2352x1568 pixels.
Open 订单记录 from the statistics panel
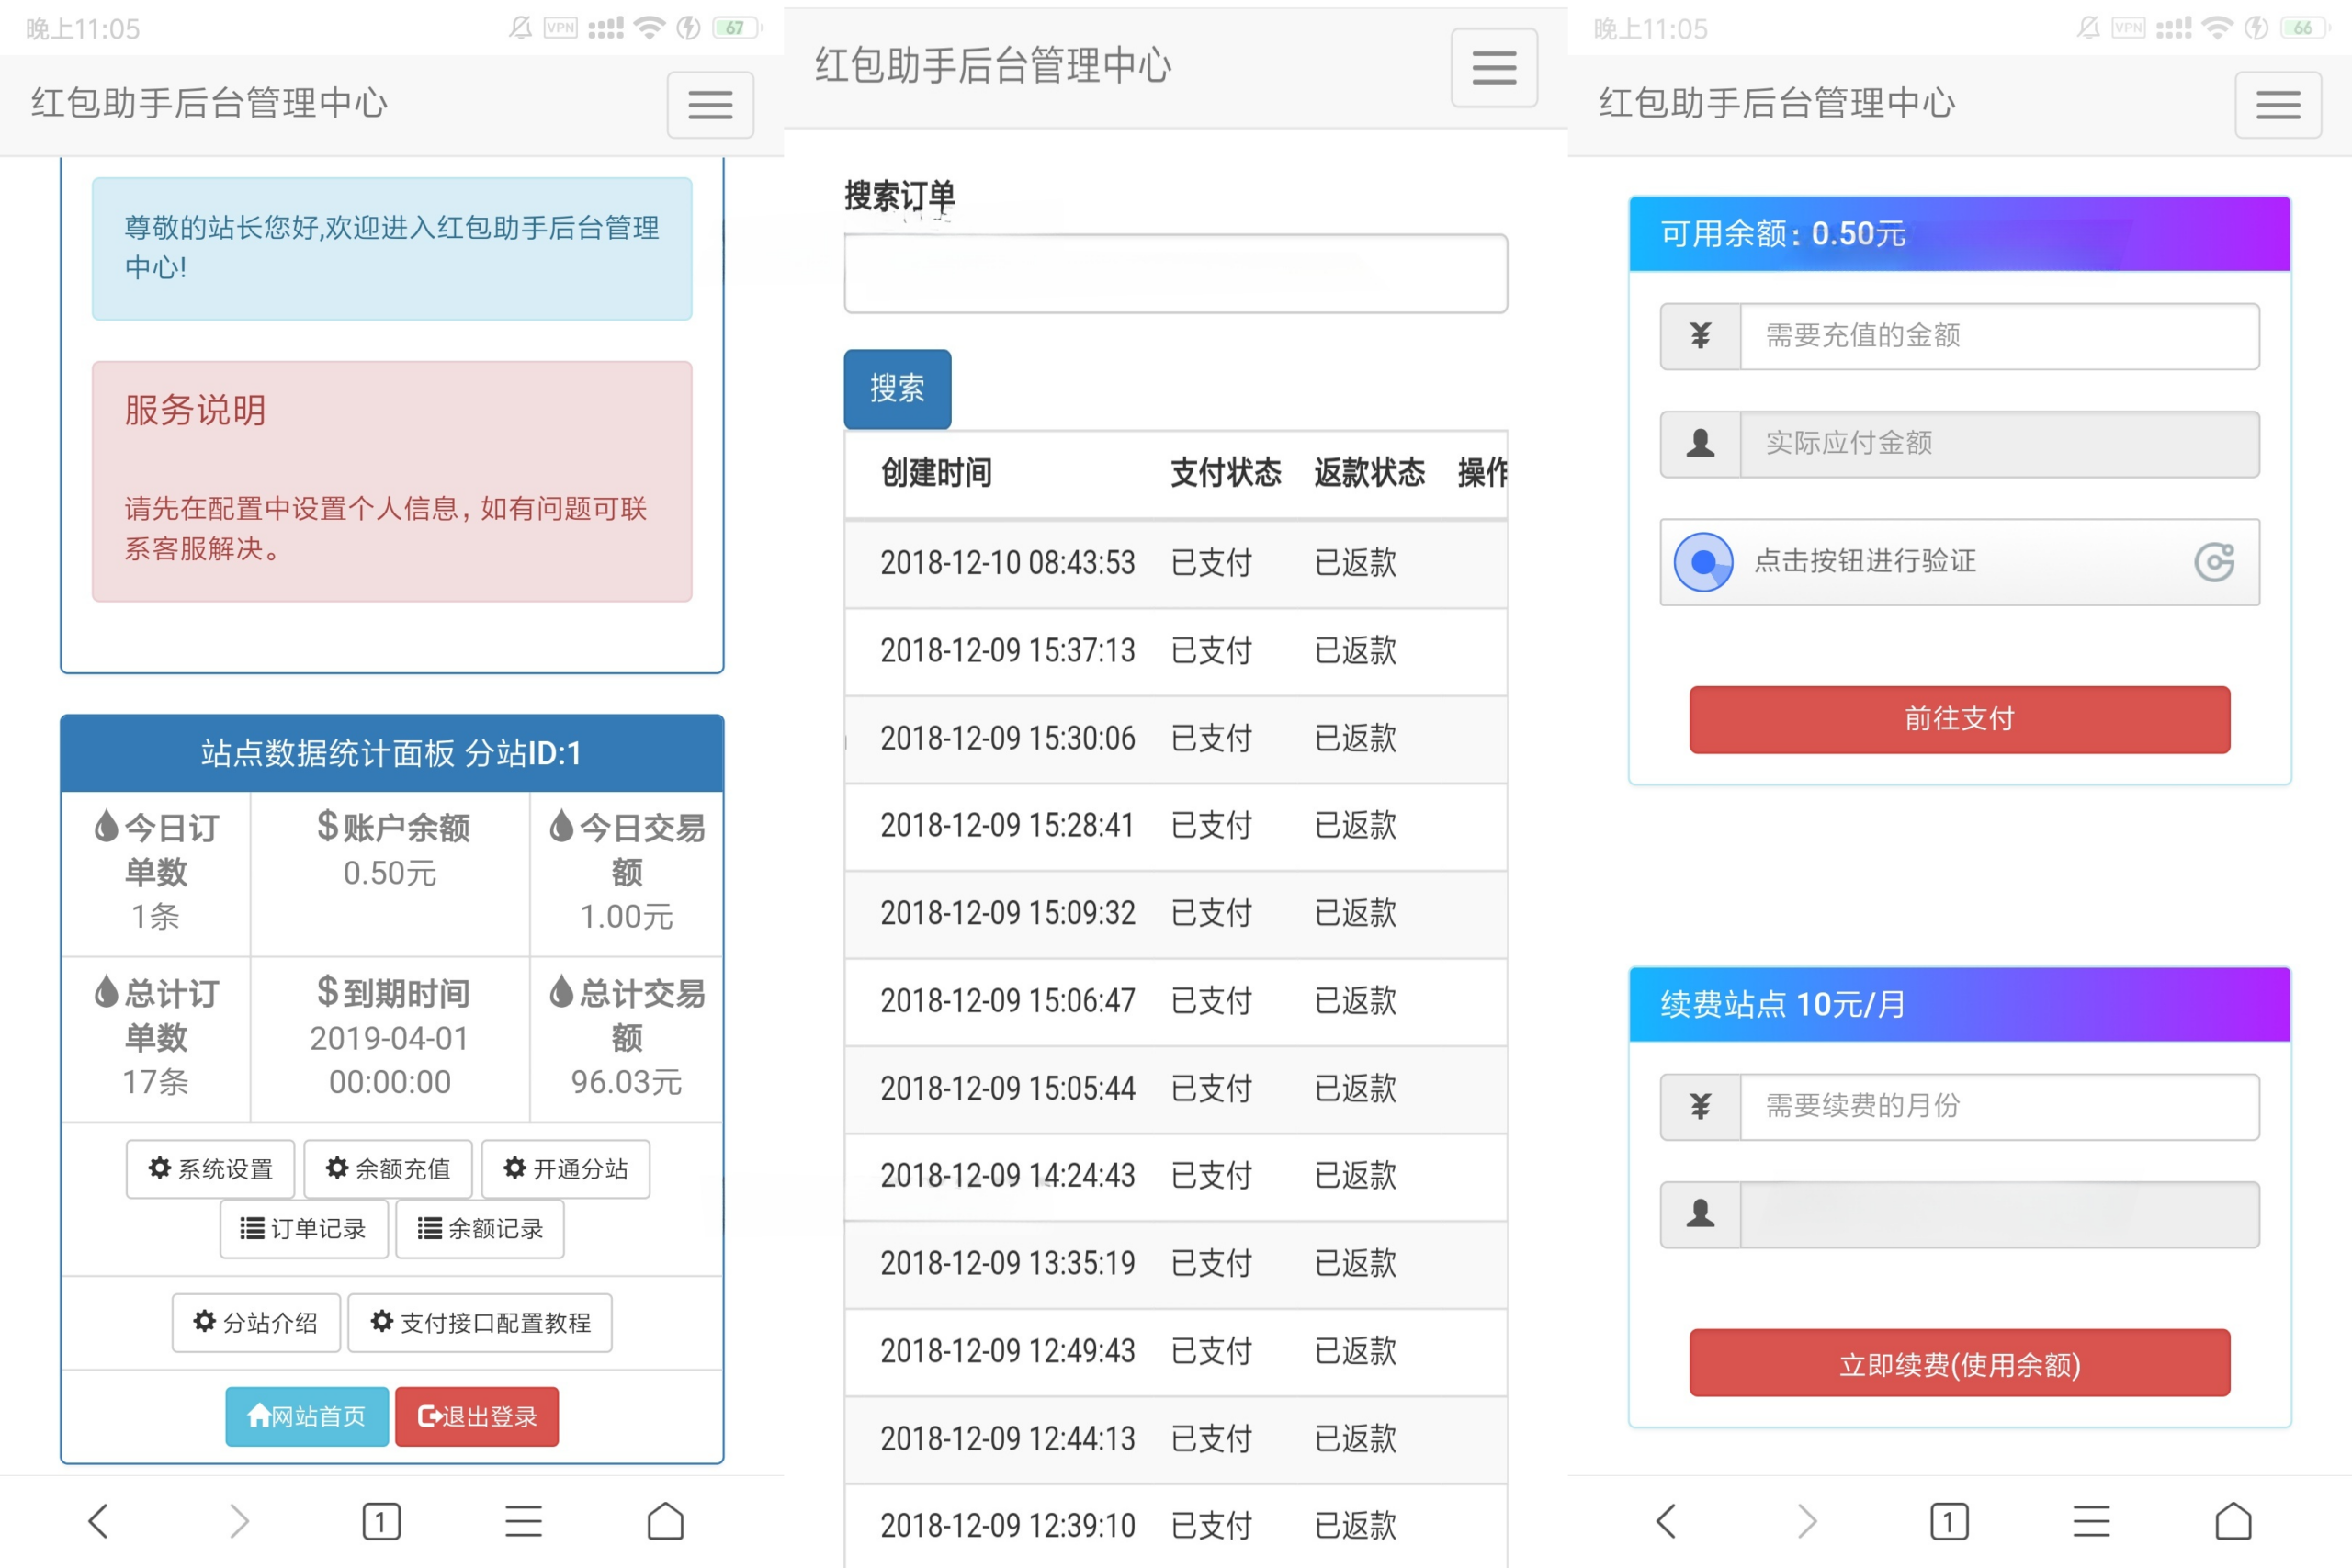303,1228
